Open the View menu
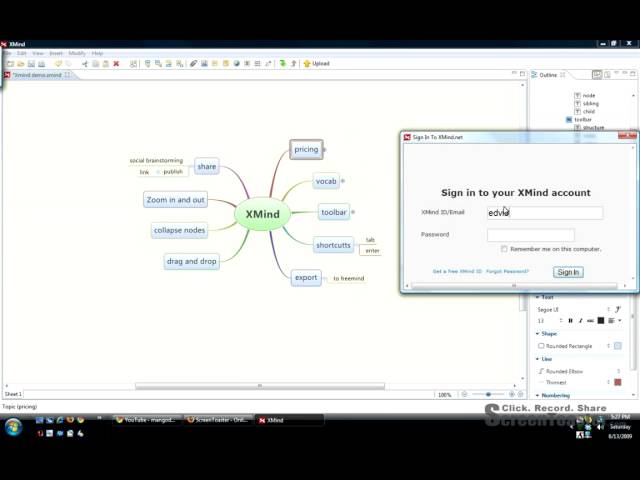The image size is (640, 480). coord(38,53)
